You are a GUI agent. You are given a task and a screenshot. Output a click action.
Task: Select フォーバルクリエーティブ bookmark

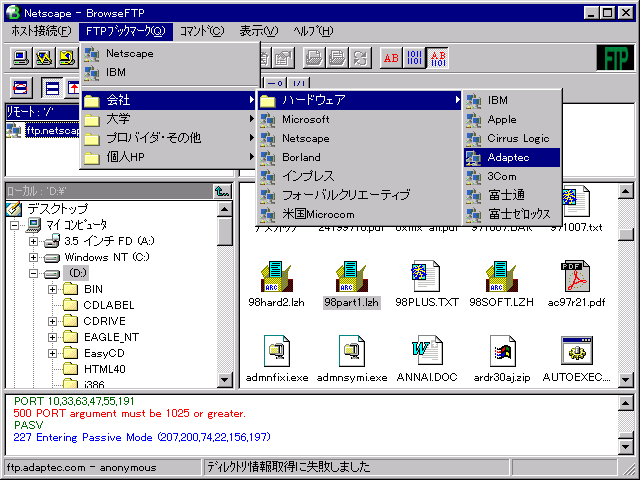359,195
